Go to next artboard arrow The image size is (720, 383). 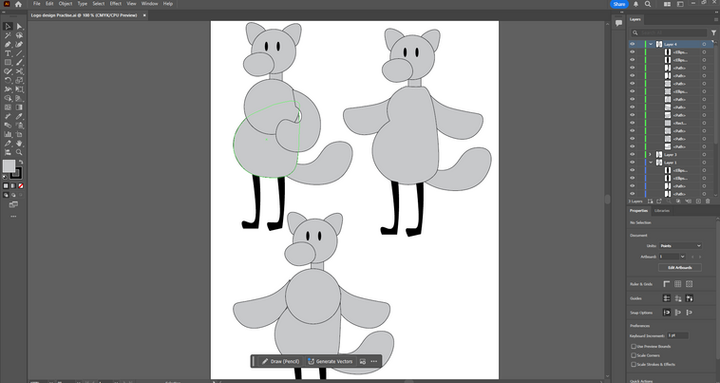pyautogui.click(x=699, y=257)
